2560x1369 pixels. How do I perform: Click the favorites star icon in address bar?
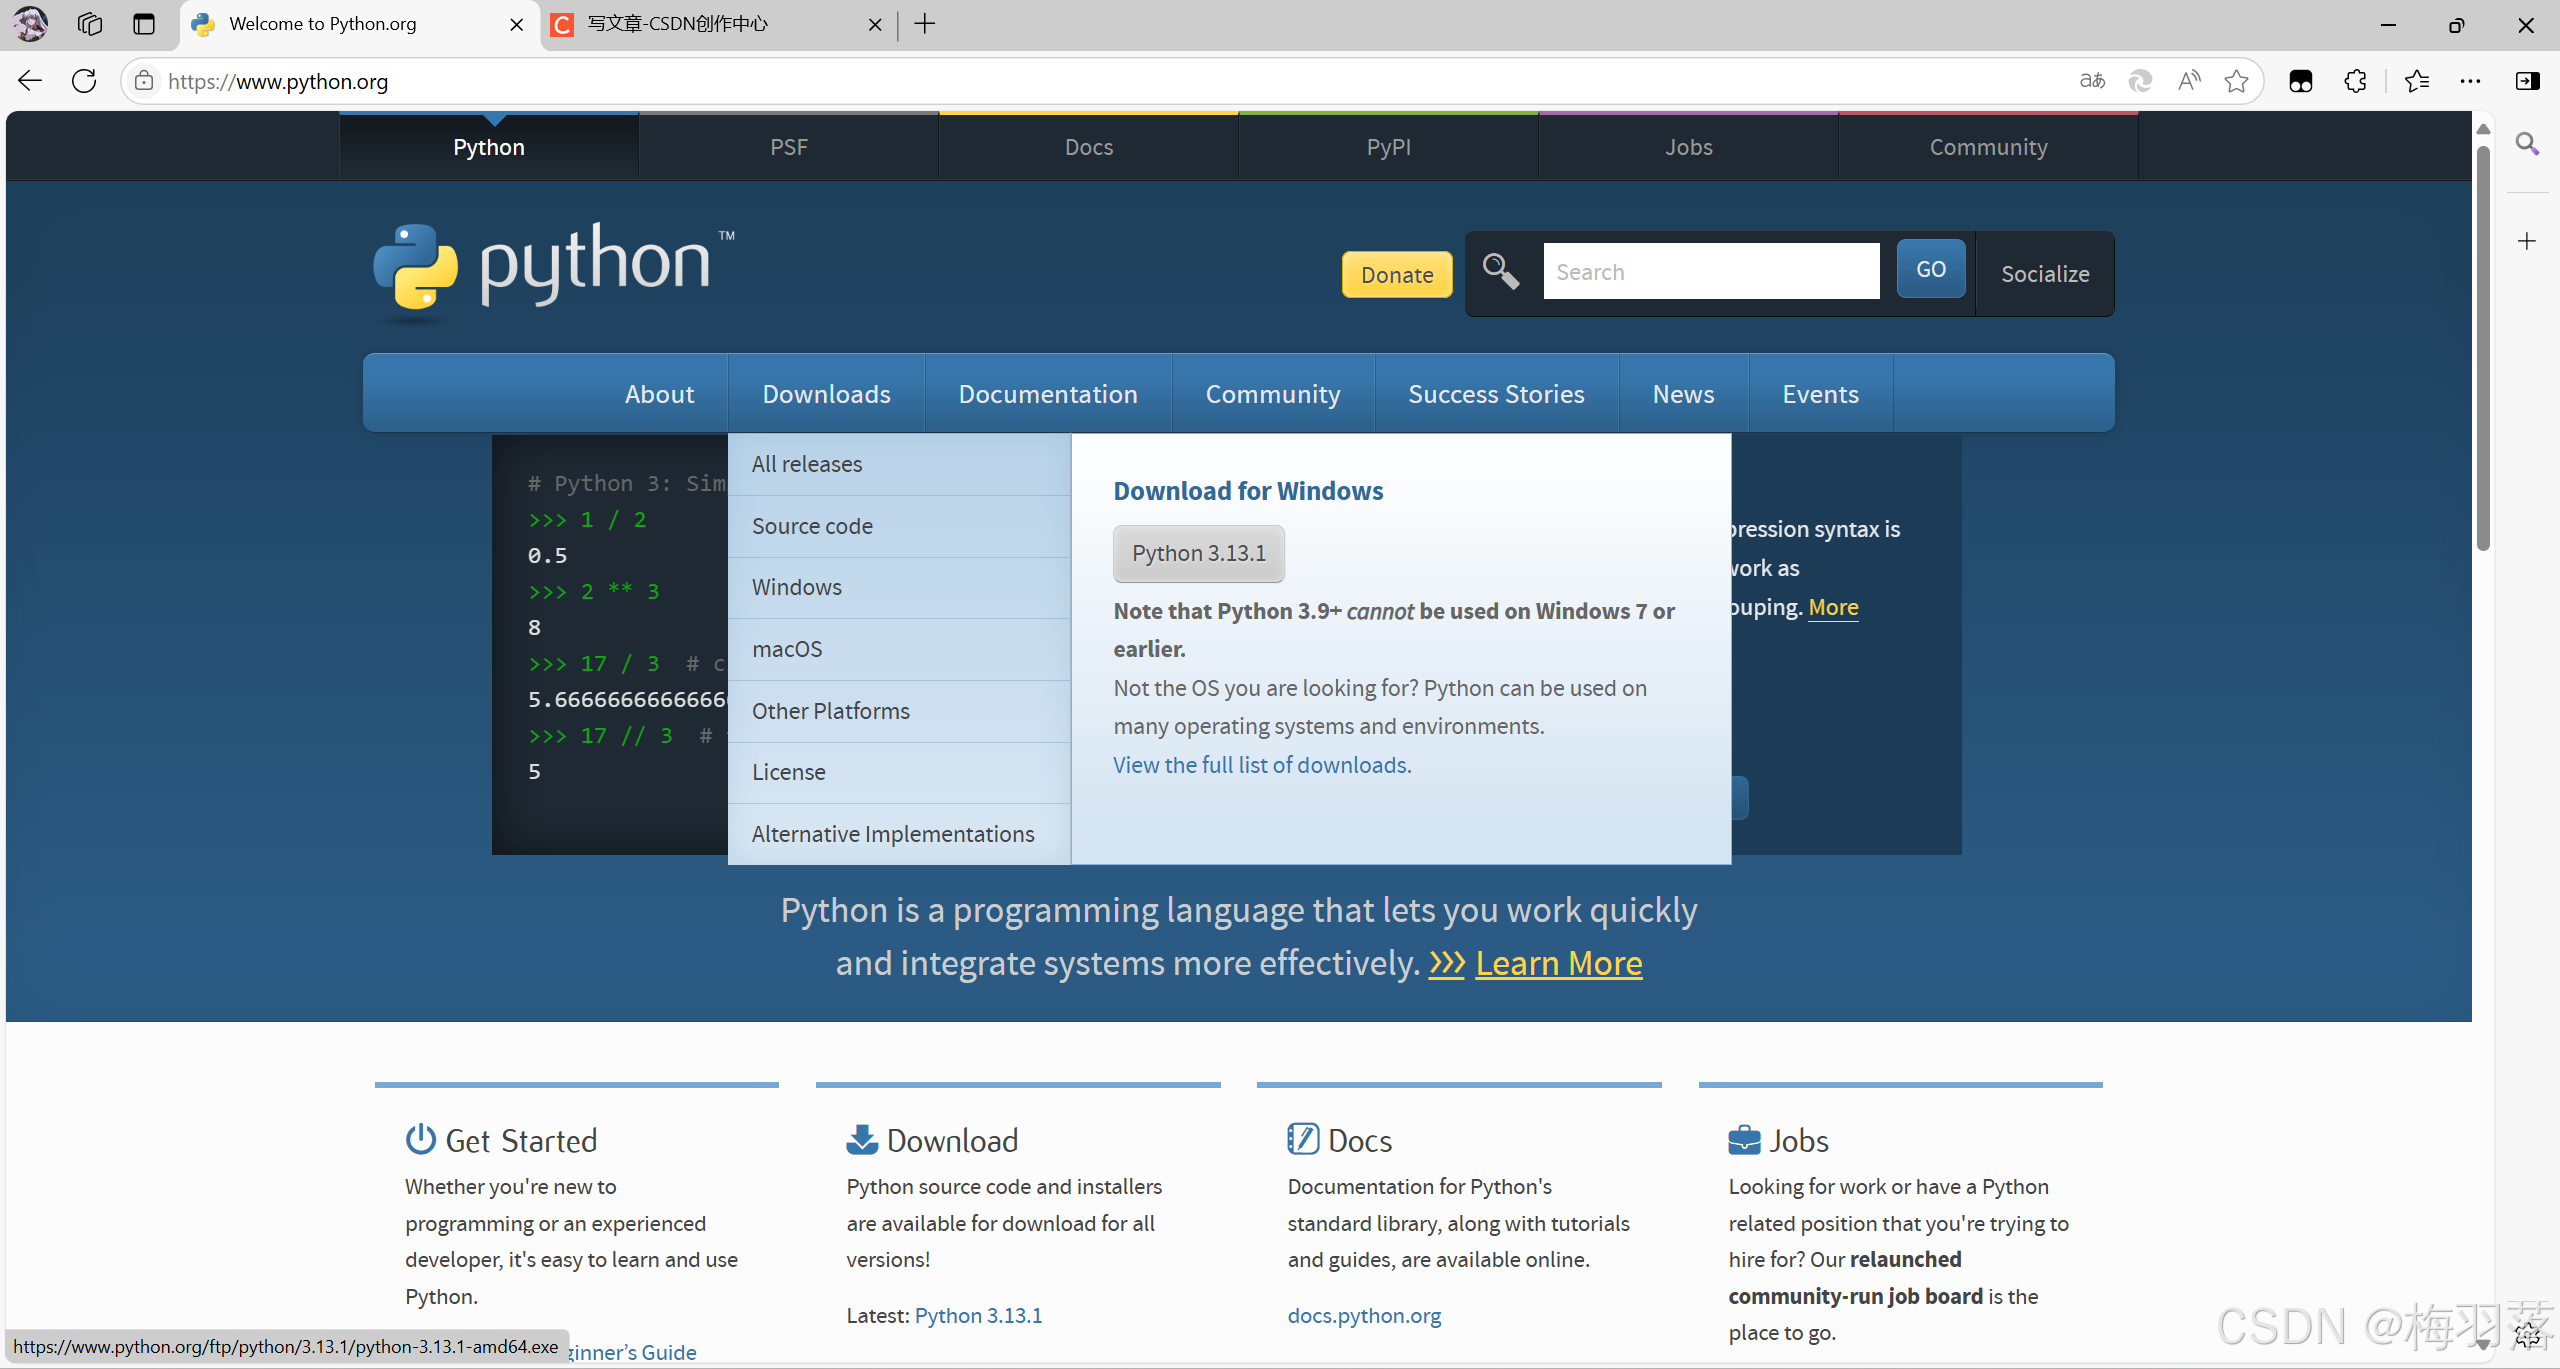2237,81
